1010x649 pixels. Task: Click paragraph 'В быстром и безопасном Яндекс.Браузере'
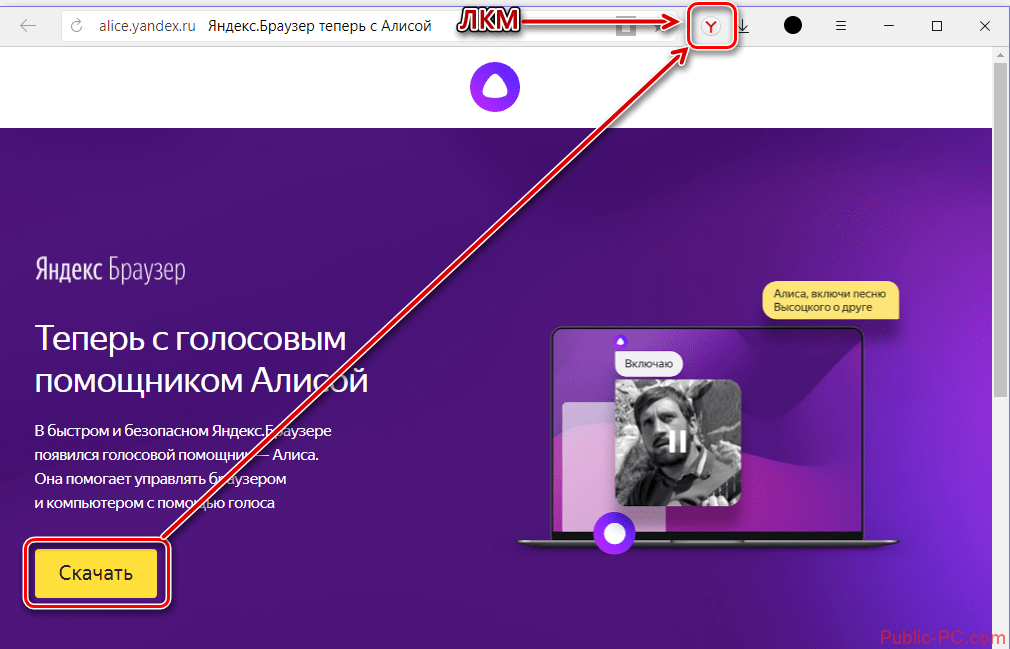point(183,431)
